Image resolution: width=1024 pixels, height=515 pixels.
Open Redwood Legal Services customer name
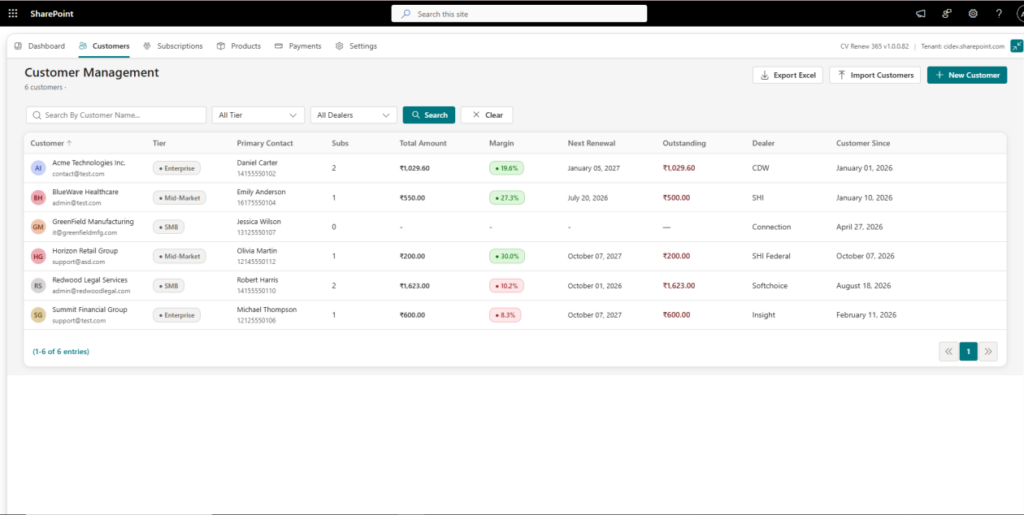click(90, 280)
